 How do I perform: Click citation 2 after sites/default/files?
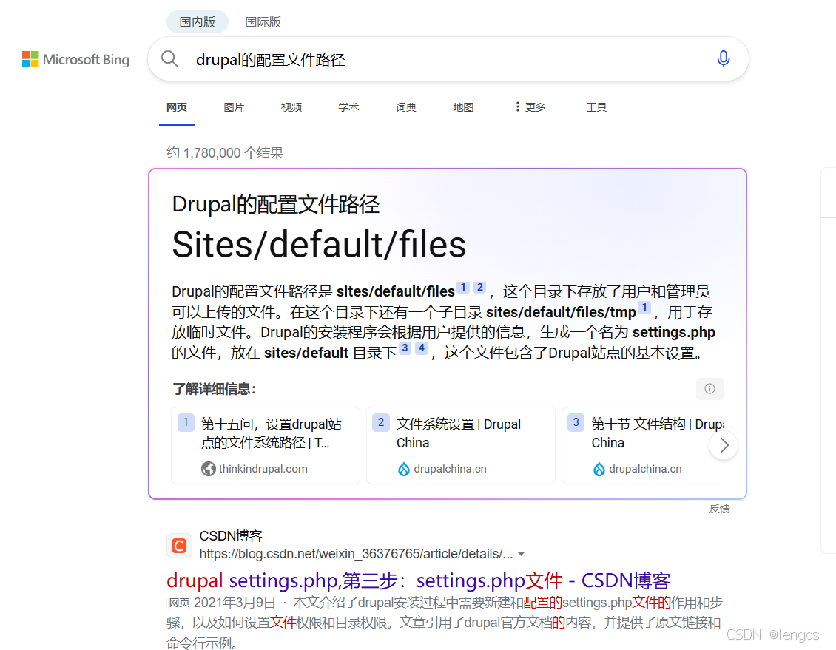[x=480, y=287]
